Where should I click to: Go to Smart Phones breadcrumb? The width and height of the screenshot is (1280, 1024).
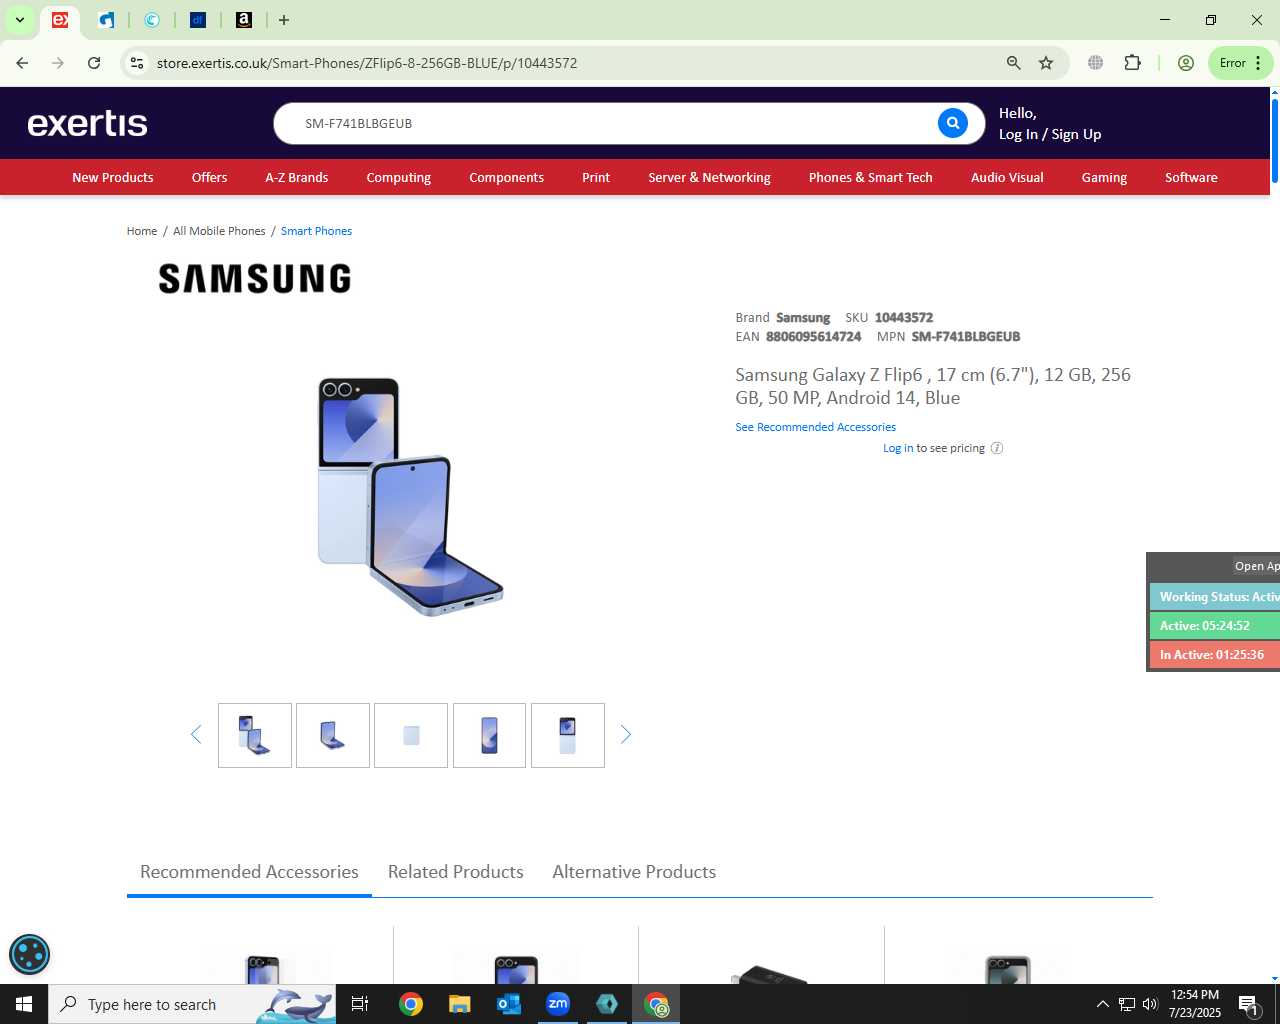pyautogui.click(x=316, y=231)
